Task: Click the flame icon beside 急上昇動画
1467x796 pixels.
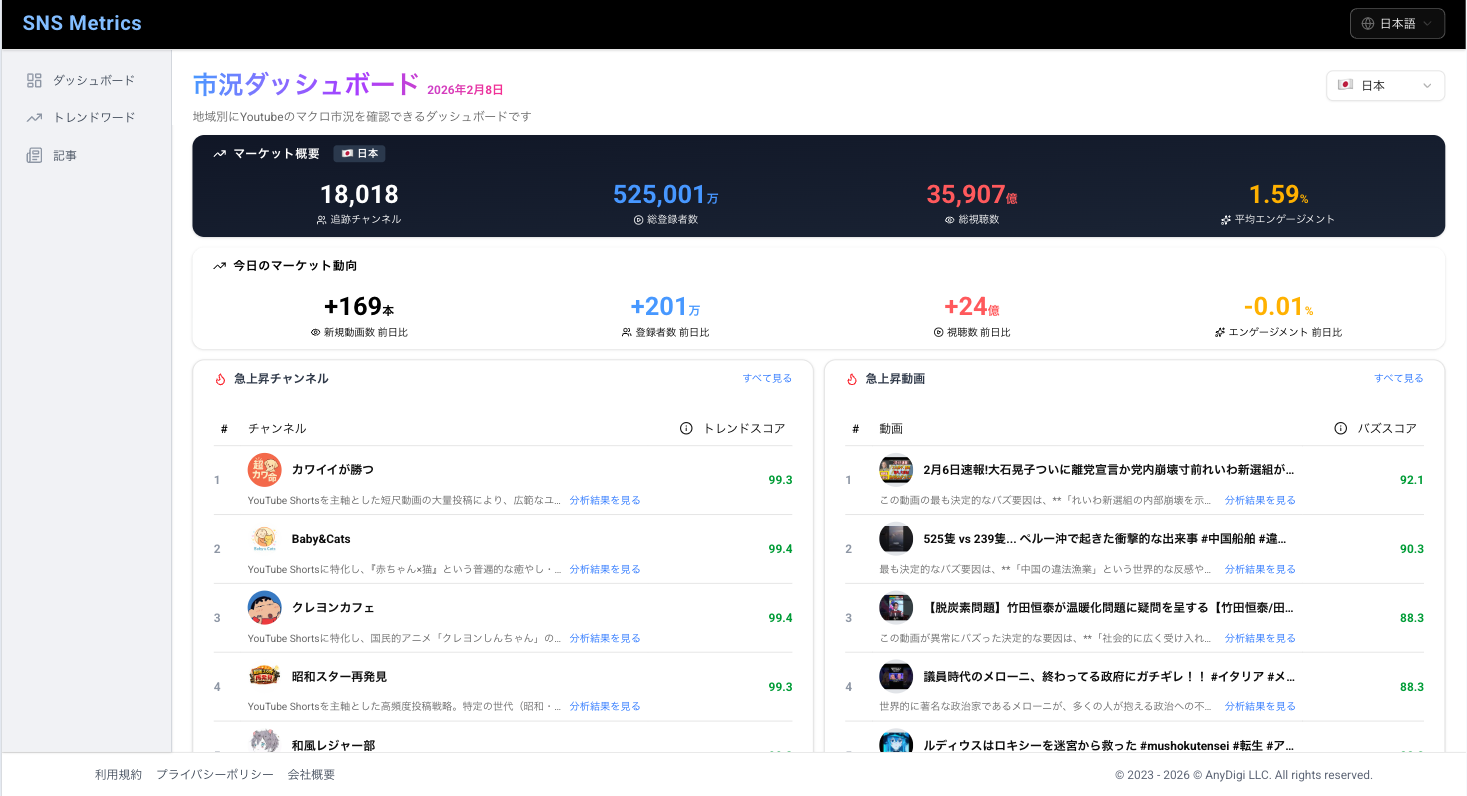Action: [x=851, y=379]
